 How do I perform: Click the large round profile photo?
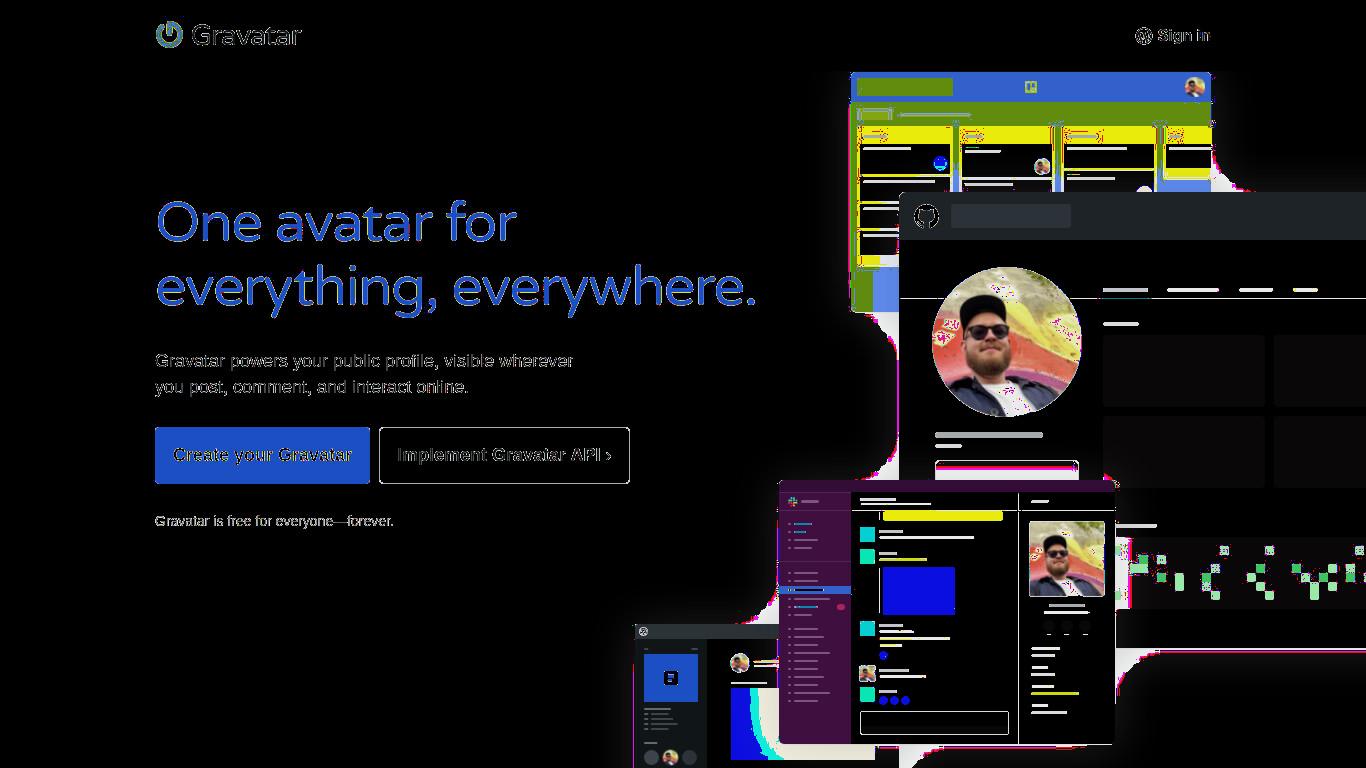[1006, 341]
